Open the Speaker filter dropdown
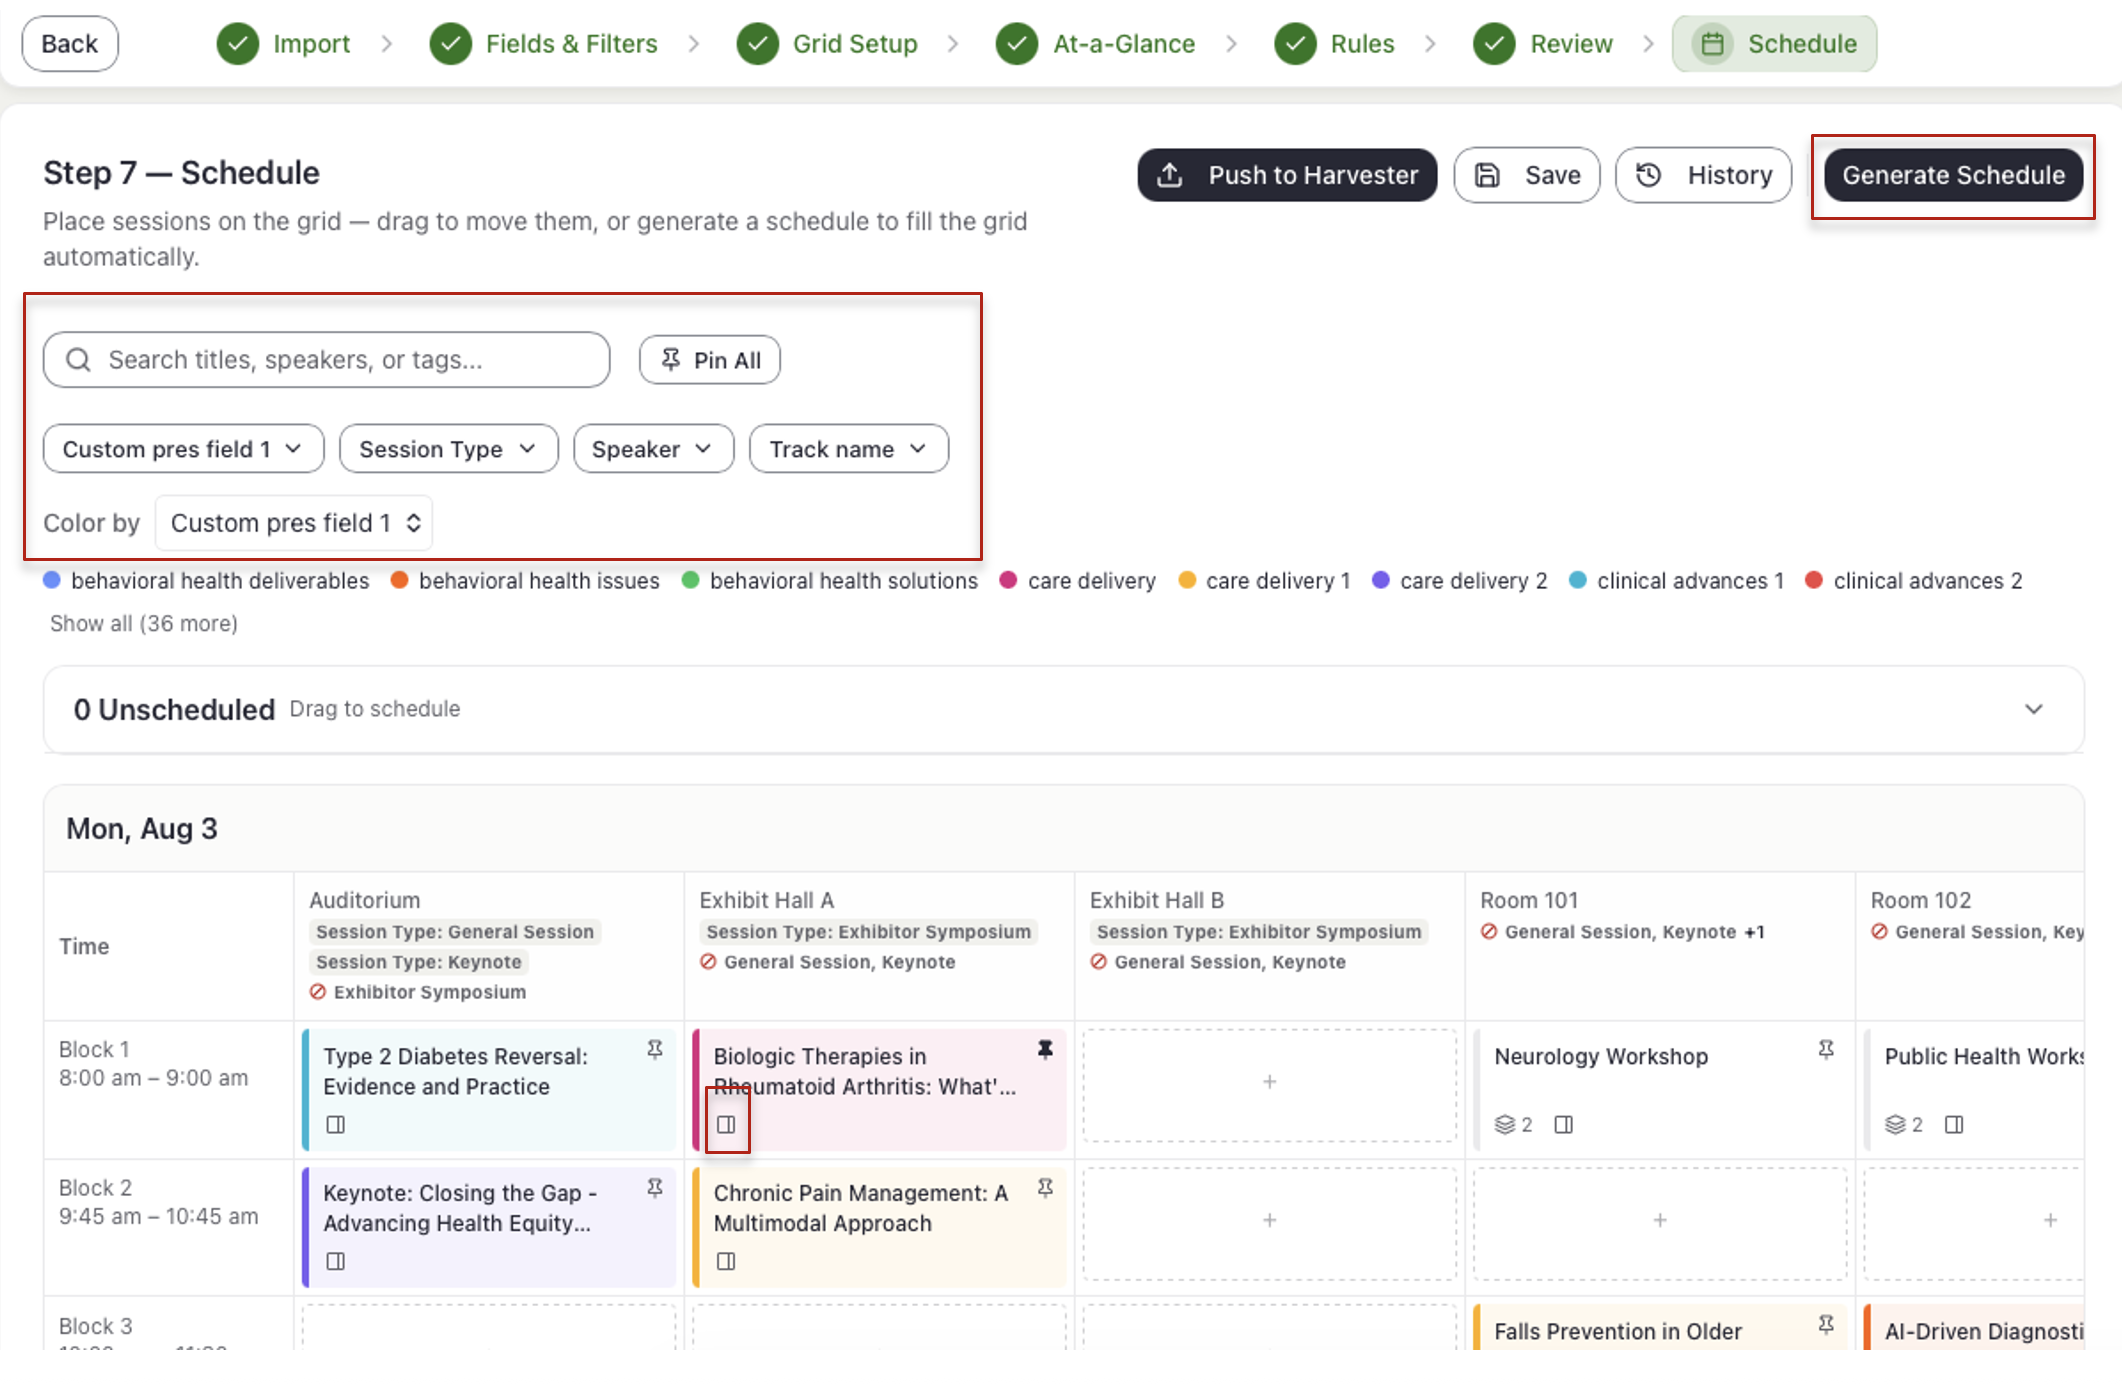 click(653, 449)
